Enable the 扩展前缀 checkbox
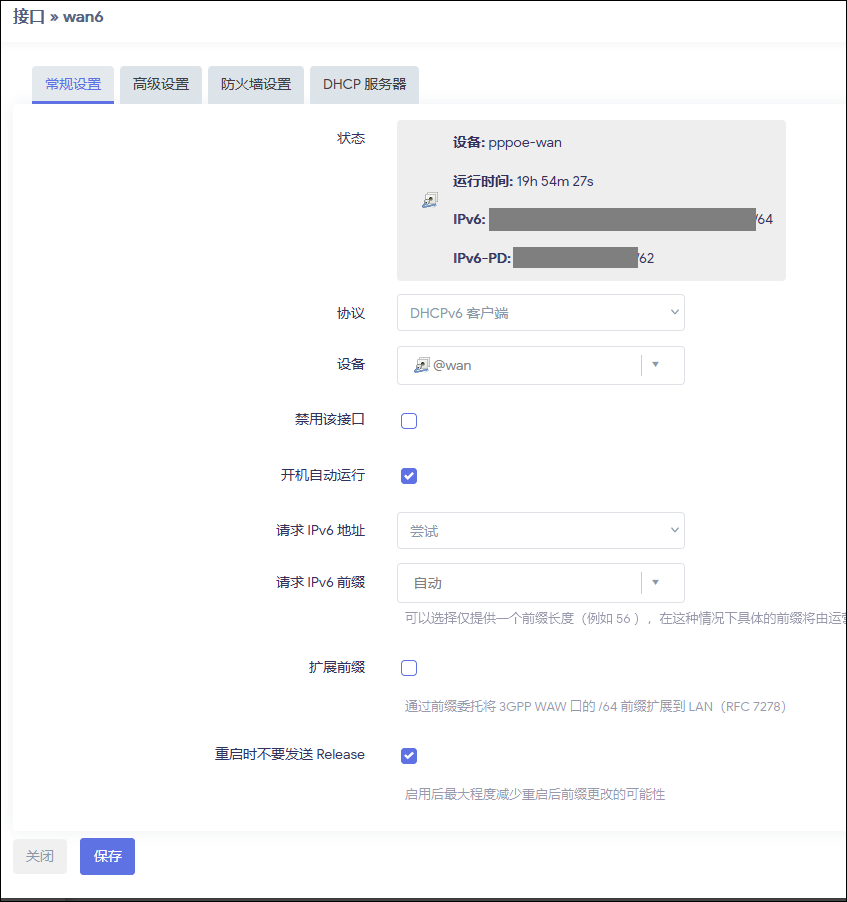847x902 pixels. coord(409,668)
